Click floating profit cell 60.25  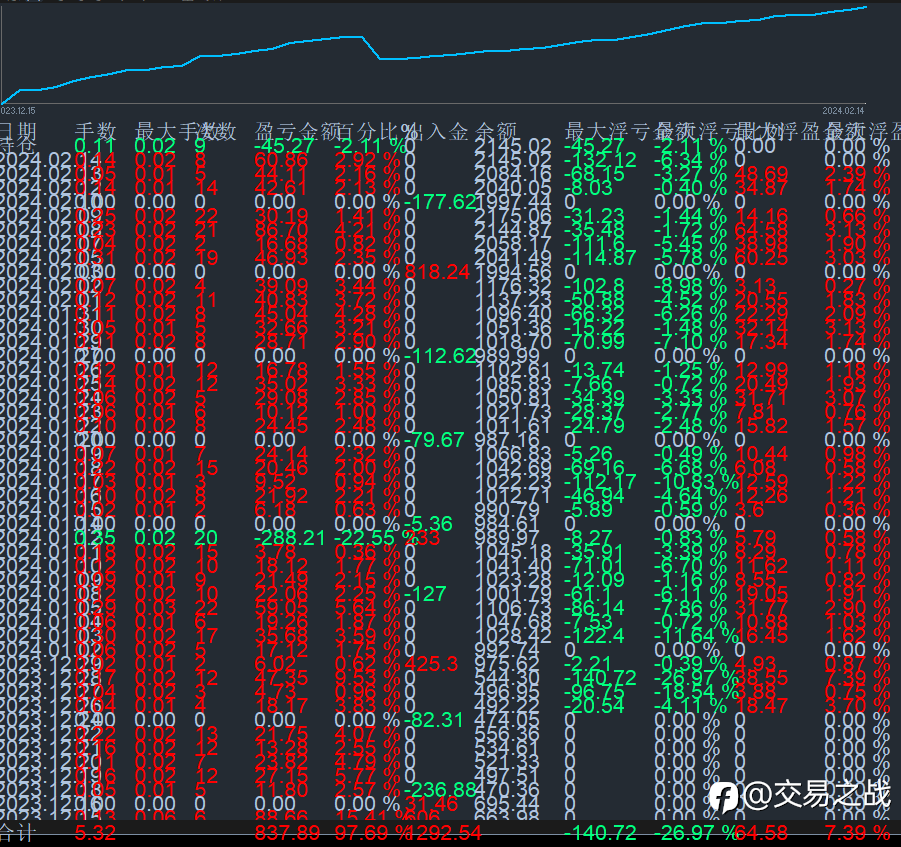(762, 257)
